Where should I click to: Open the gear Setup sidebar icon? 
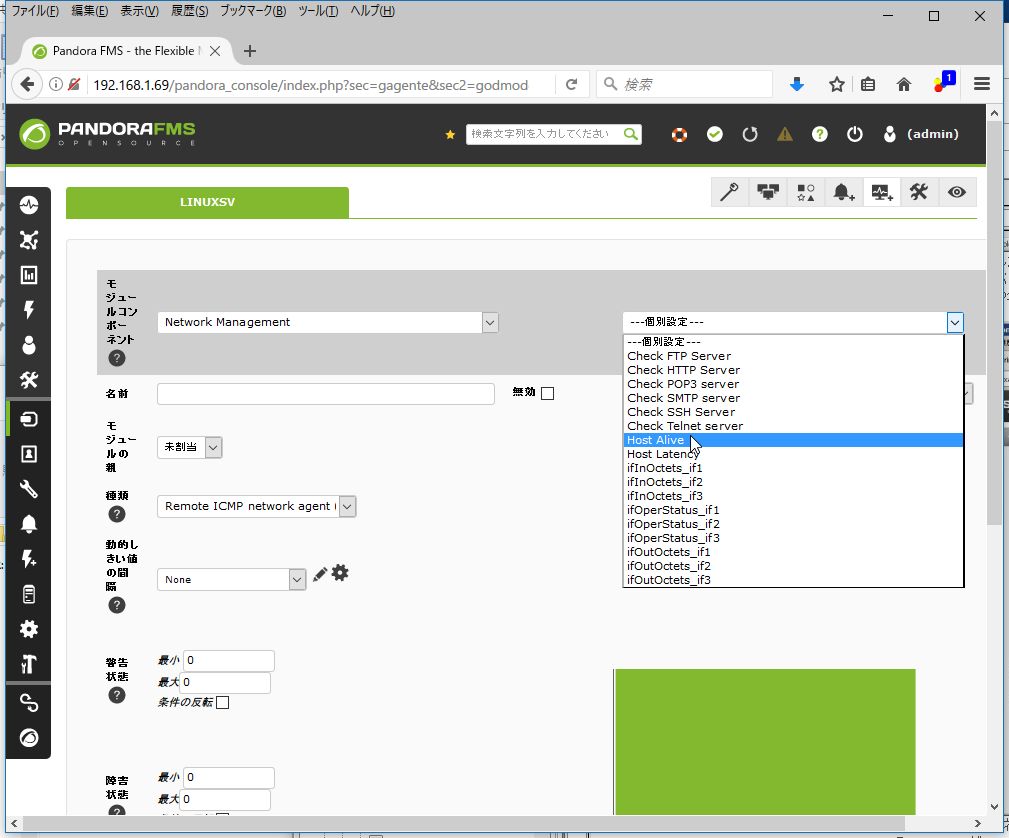(x=29, y=629)
